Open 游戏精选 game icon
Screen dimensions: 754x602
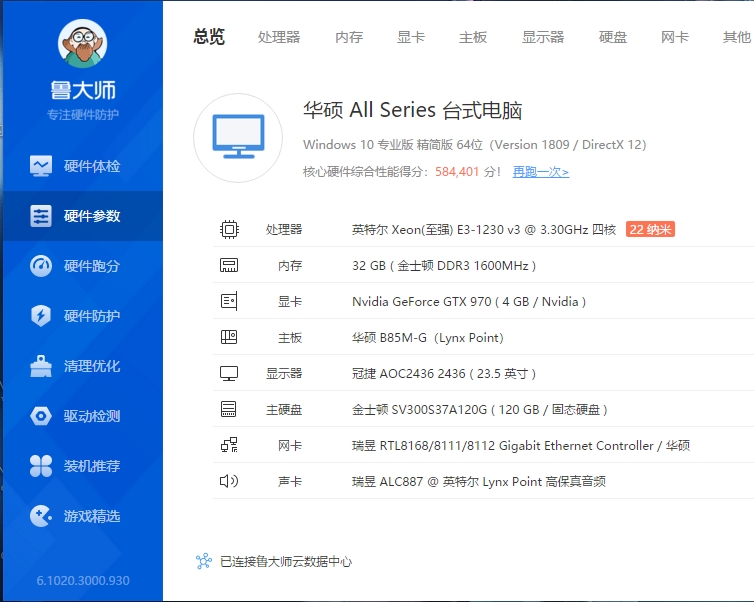(41, 516)
